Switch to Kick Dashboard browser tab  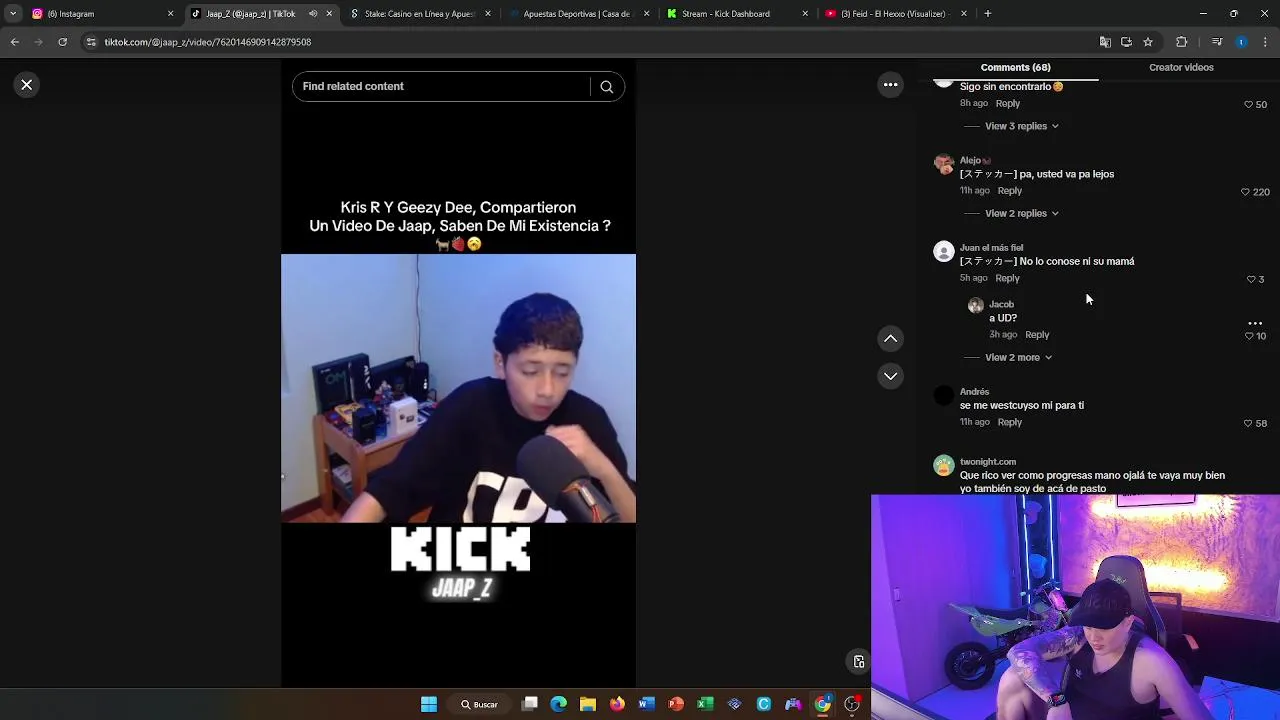tap(737, 14)
